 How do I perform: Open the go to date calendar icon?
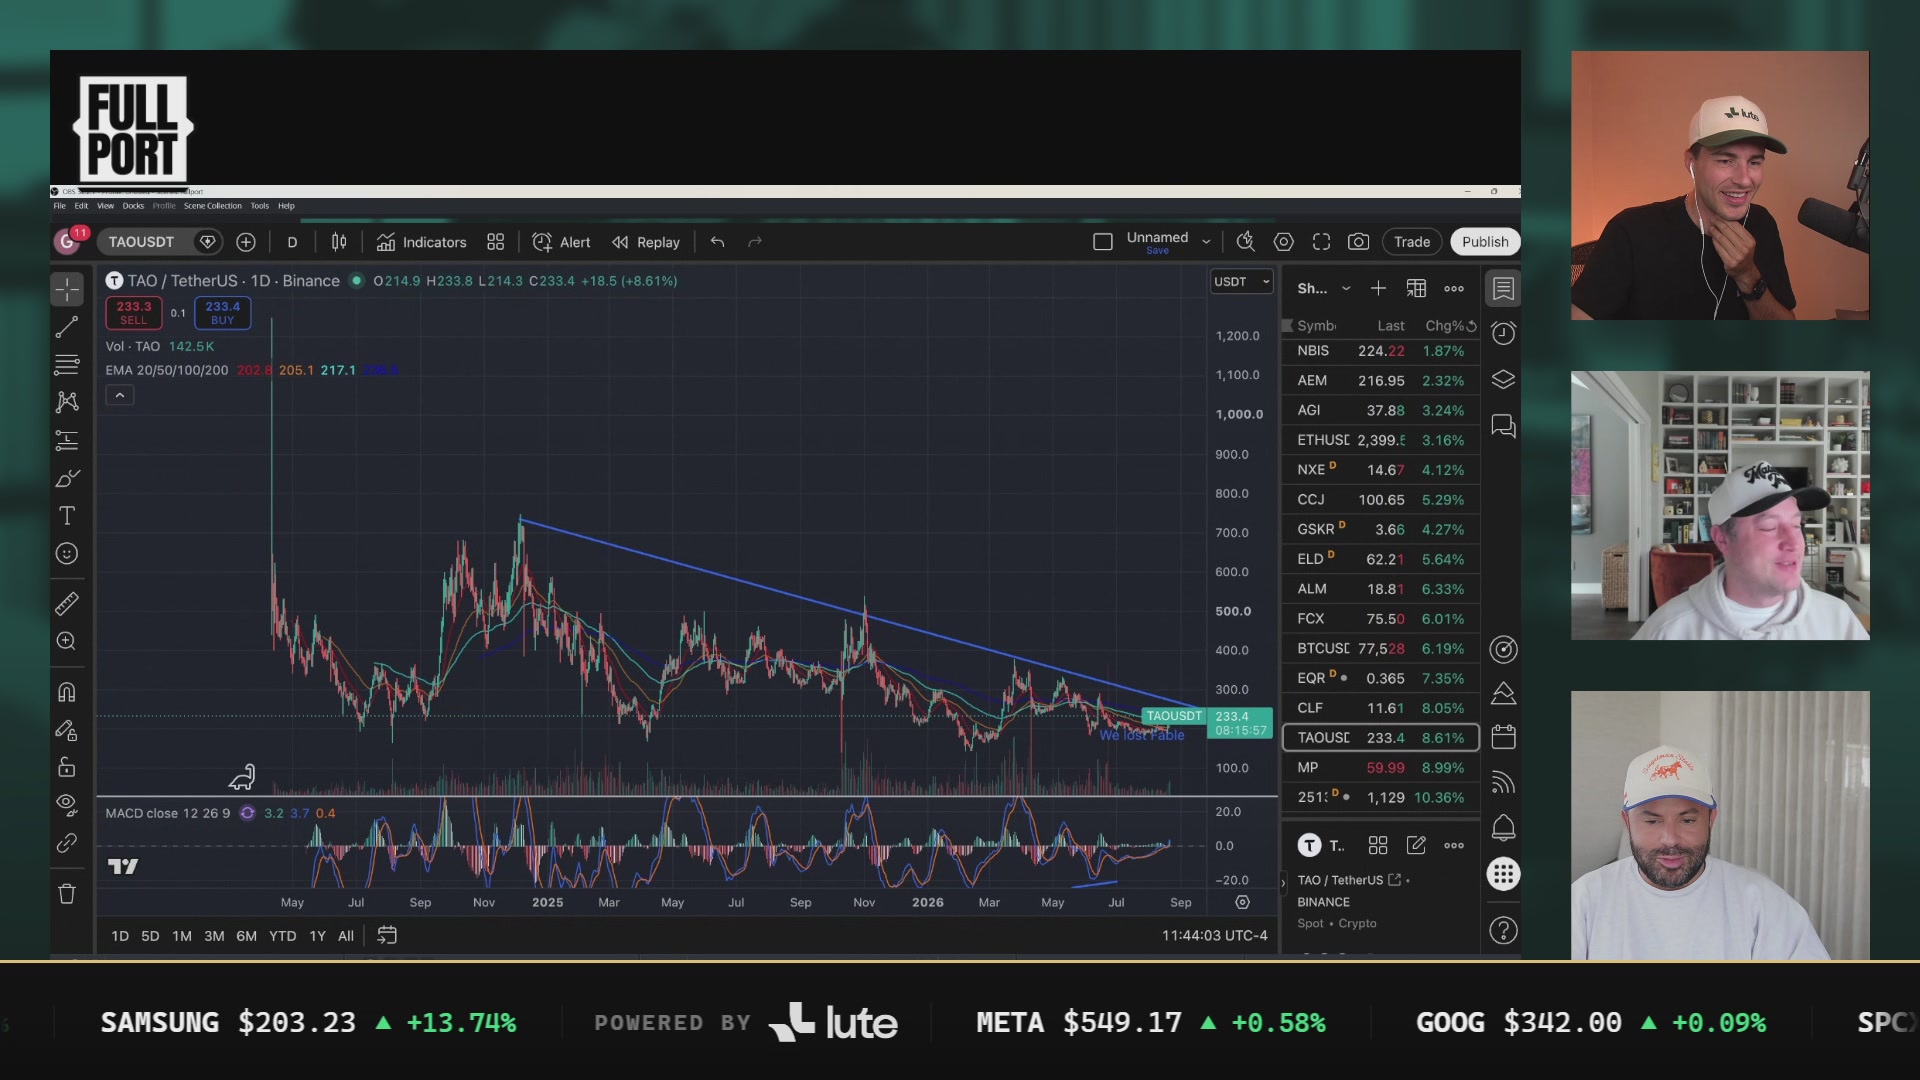coord(387,936)
